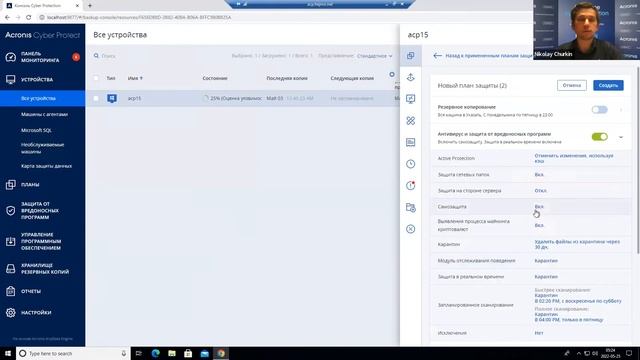Open the Active Protection setting link

coord(574,158)
